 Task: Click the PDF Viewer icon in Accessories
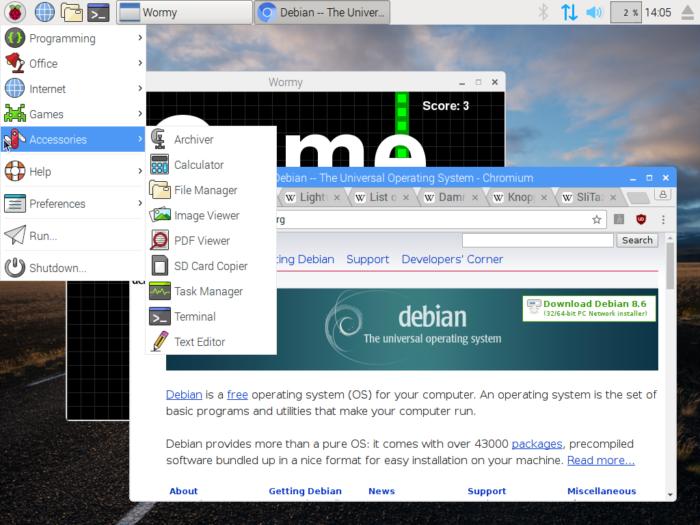coord(159,240)
